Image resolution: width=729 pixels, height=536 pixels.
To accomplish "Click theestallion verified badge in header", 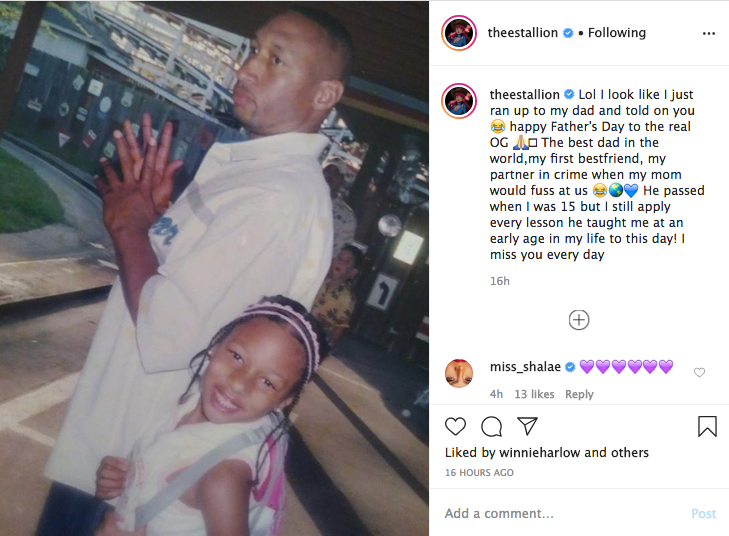I will (568, 33).
